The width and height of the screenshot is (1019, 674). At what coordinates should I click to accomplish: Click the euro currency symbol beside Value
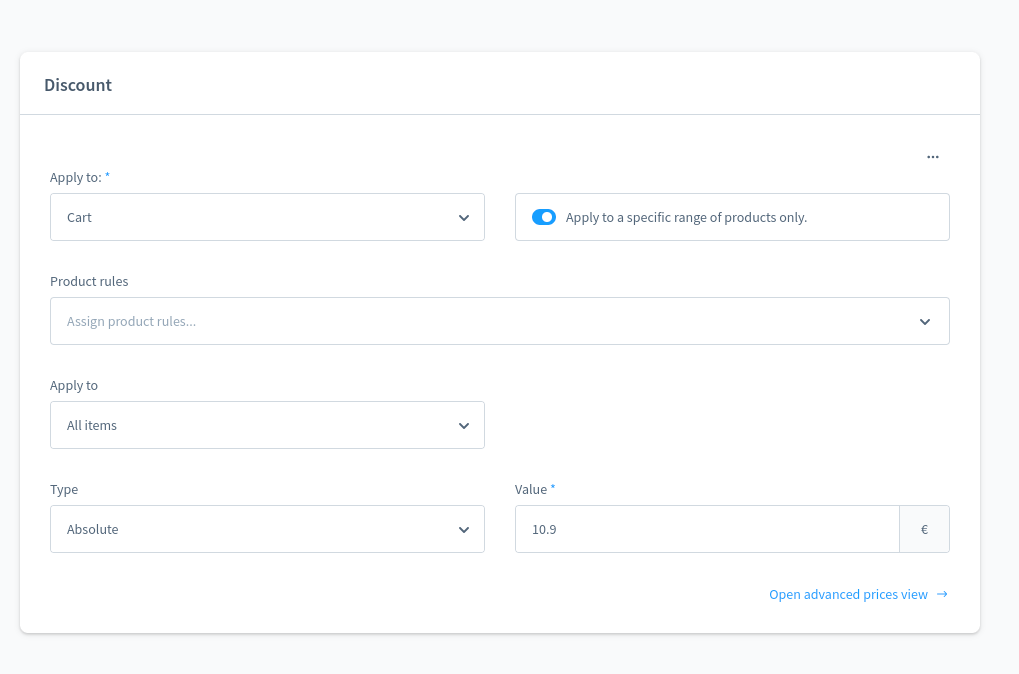click(x=924, y=528)
